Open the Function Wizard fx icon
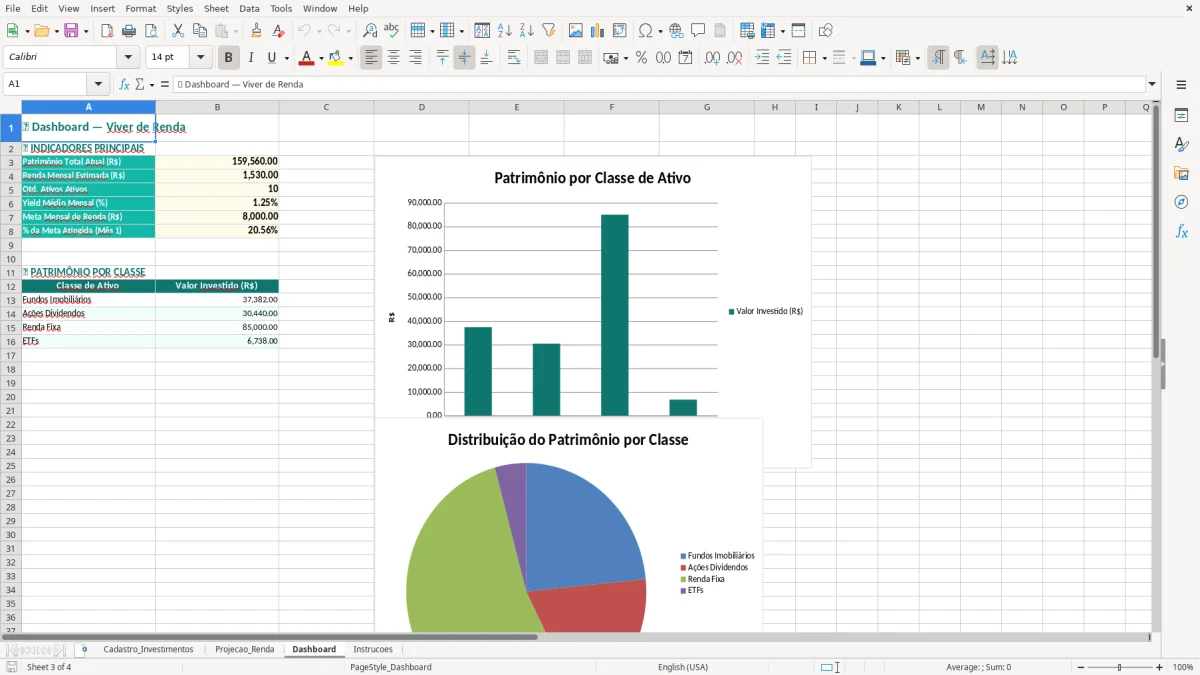 (x=124, y=85)
